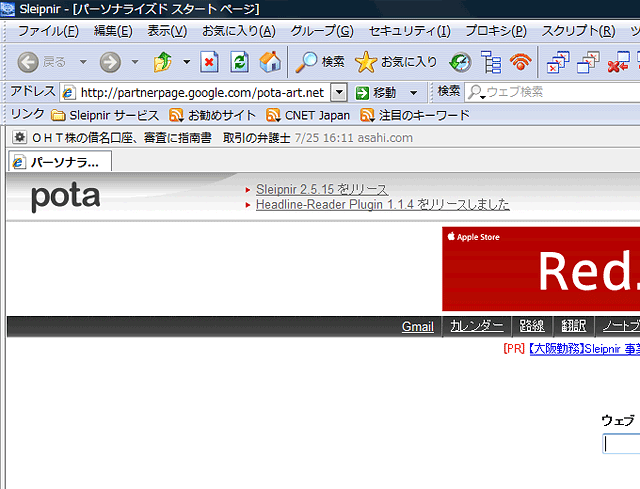This screenshot has height=489, width=640.
Task: Open the Back history dropdown arrow
Action: tap(83, 62)
